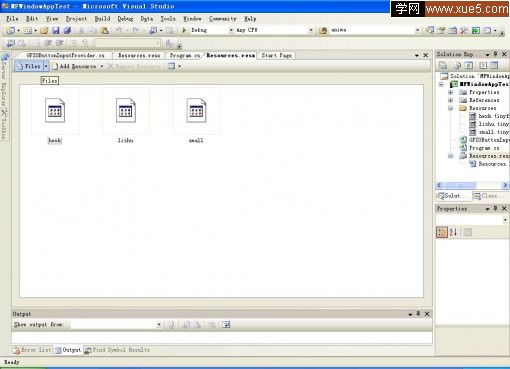This screenshot has height=369, width=510.
Task: Click the New Project toolbar icon
Action: [x=10, y=30]
